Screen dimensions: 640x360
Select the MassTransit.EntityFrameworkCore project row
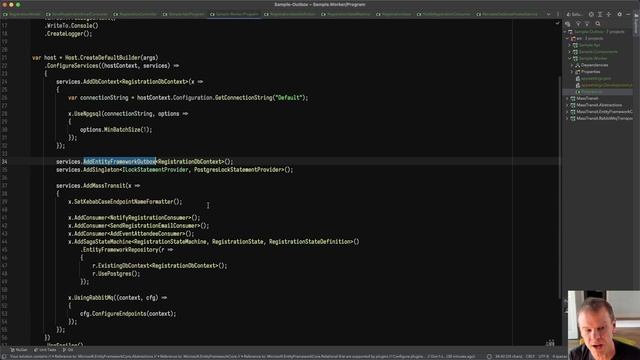[599, 111]
